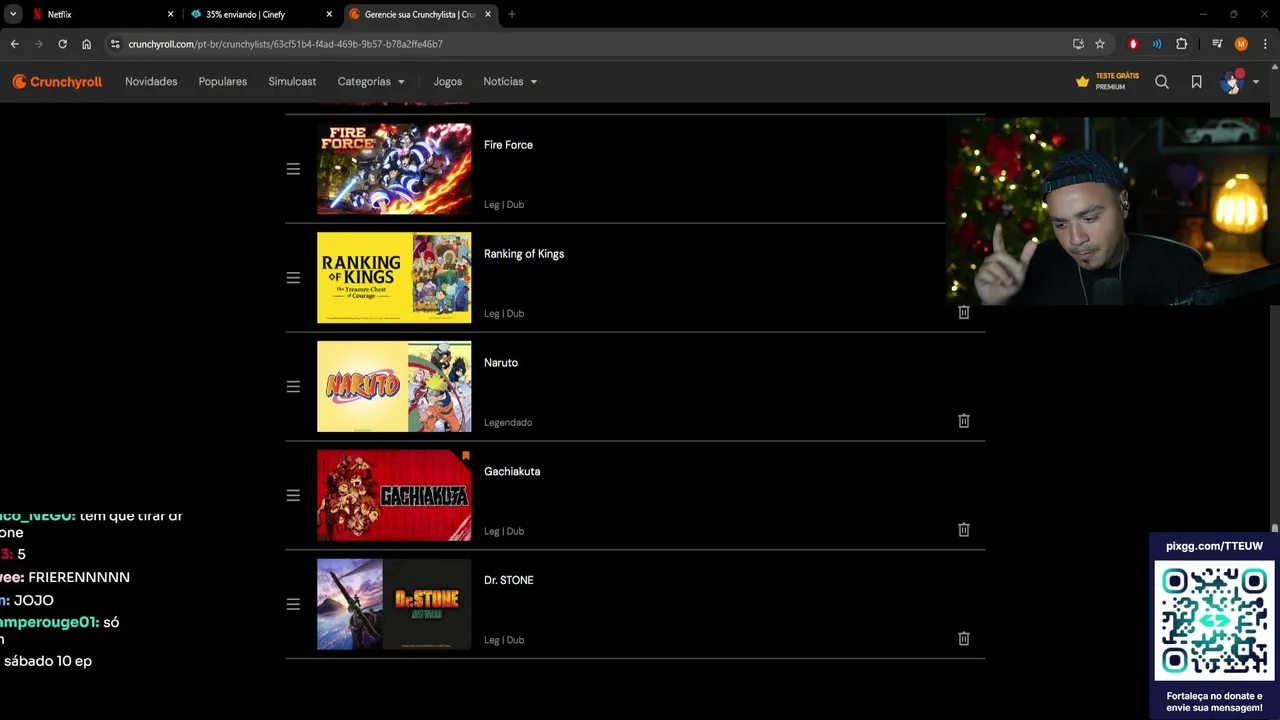
Task: Bookmark this page with the star
Action: click(x=1100, y=44)
